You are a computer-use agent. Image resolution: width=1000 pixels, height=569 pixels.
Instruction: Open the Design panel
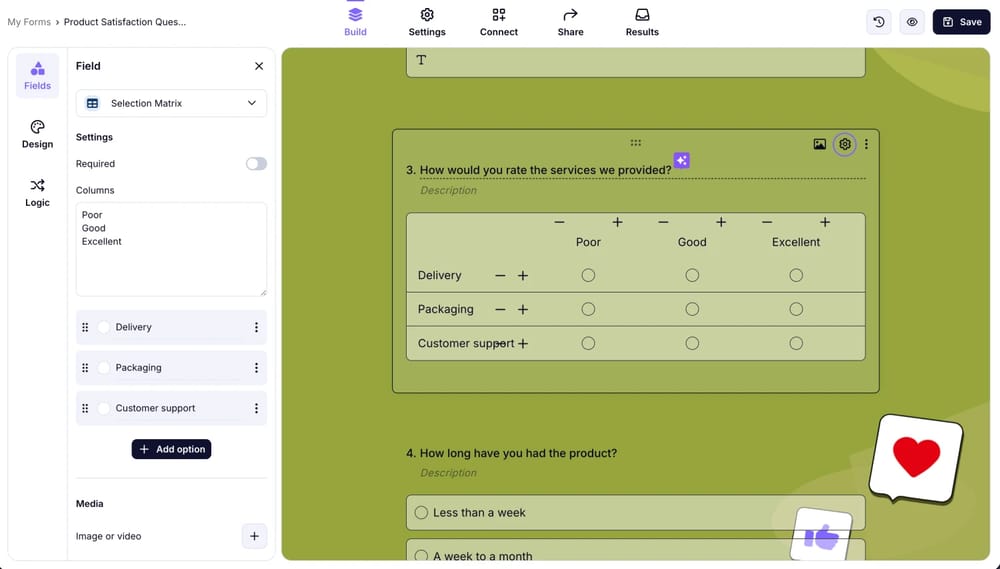[x=37, y=134]
